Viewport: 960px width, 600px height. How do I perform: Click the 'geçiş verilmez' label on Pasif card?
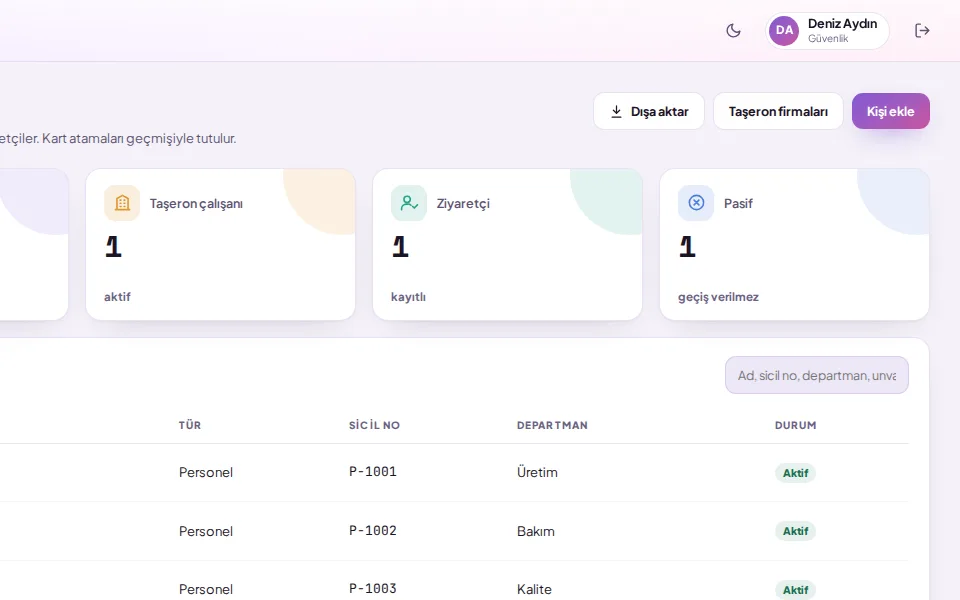point(718,297)
